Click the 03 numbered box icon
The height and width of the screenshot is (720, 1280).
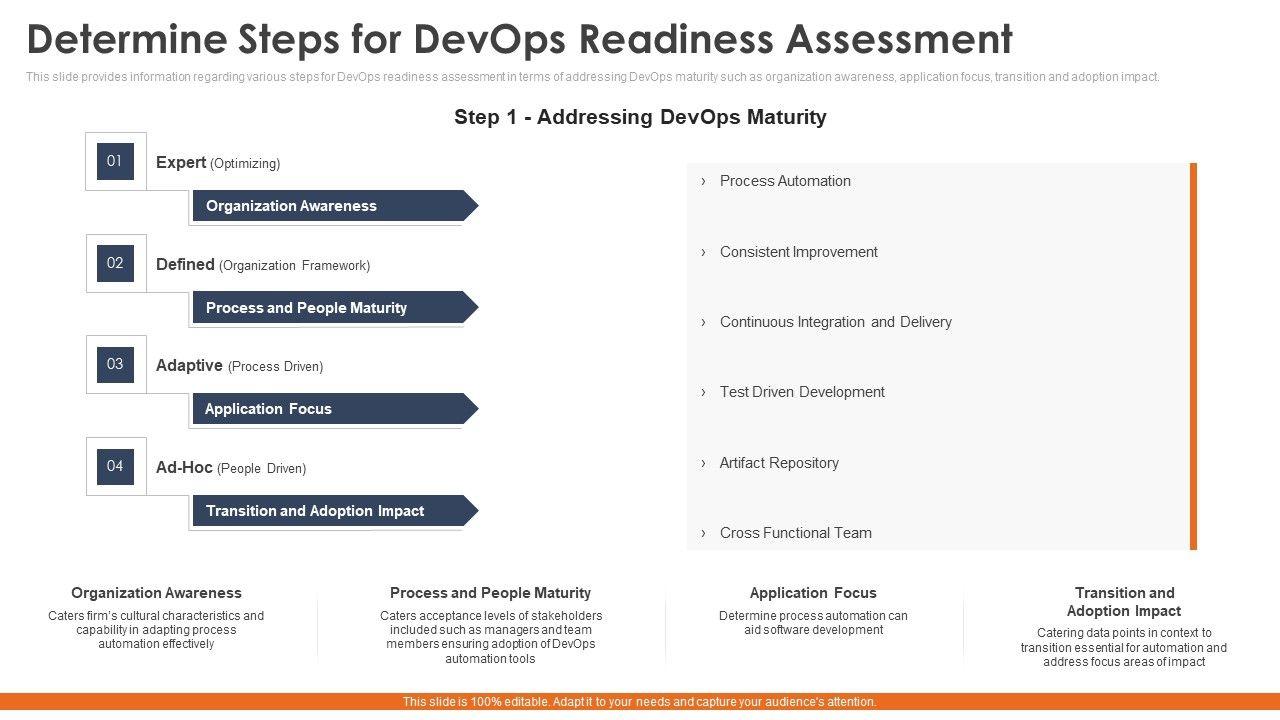pyautogui.click(x=115, y=364)
